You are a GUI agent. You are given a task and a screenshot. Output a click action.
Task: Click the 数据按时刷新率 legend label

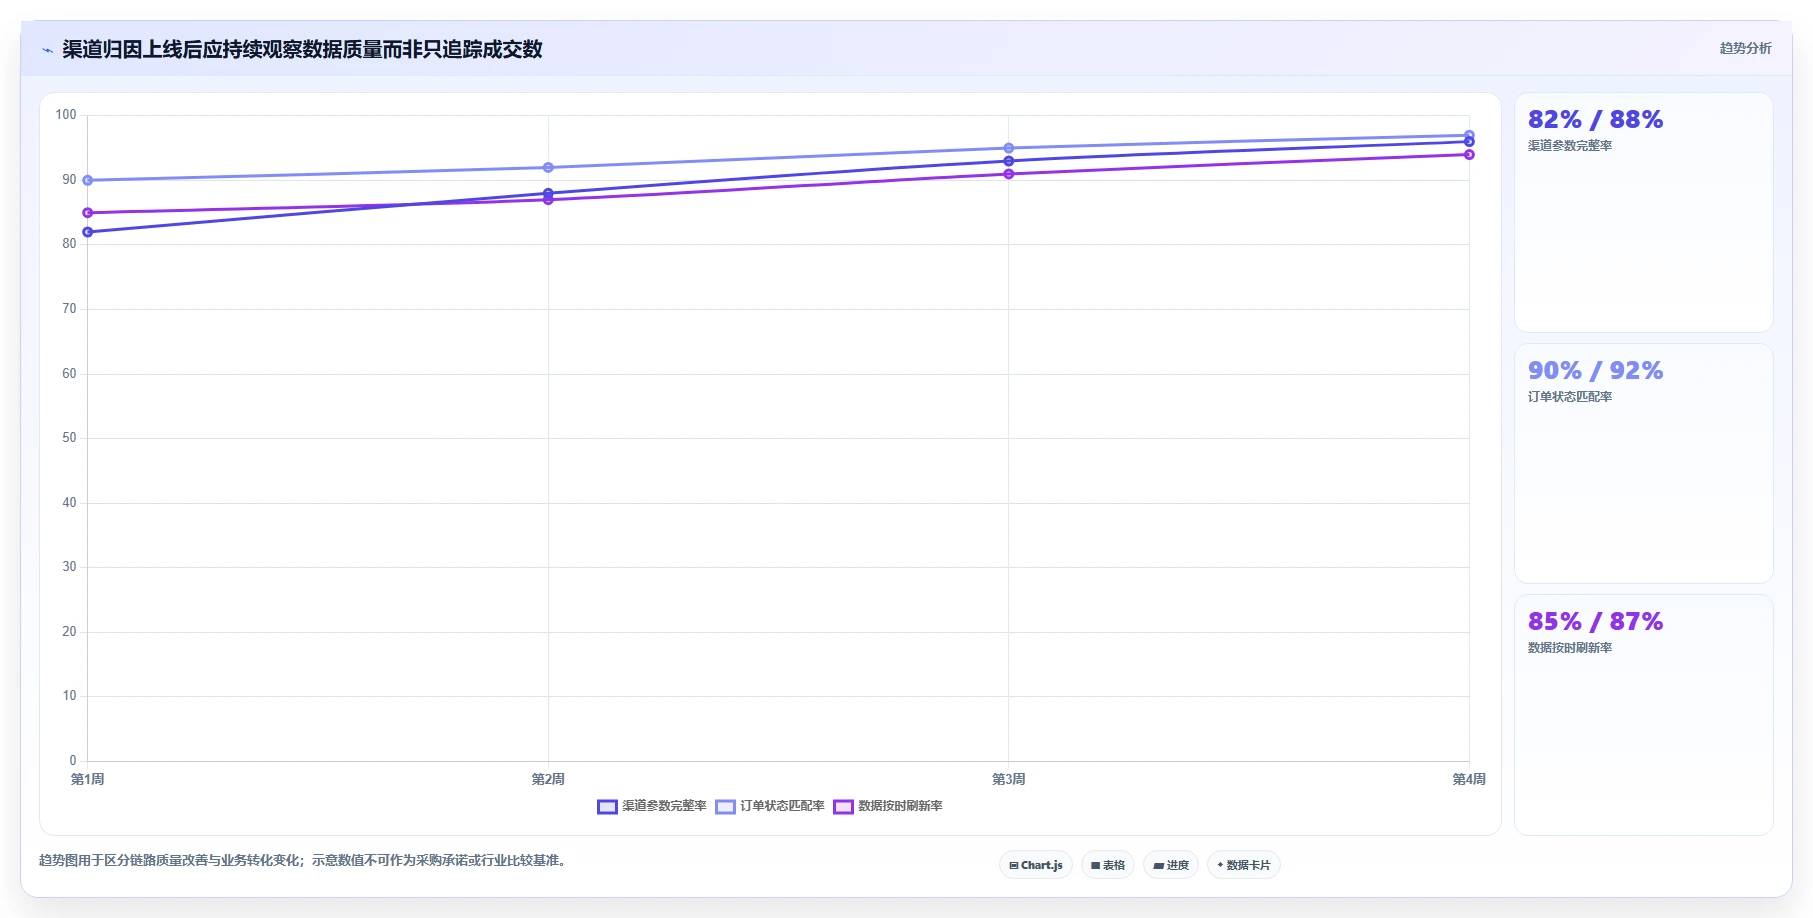tap(900, 806)
